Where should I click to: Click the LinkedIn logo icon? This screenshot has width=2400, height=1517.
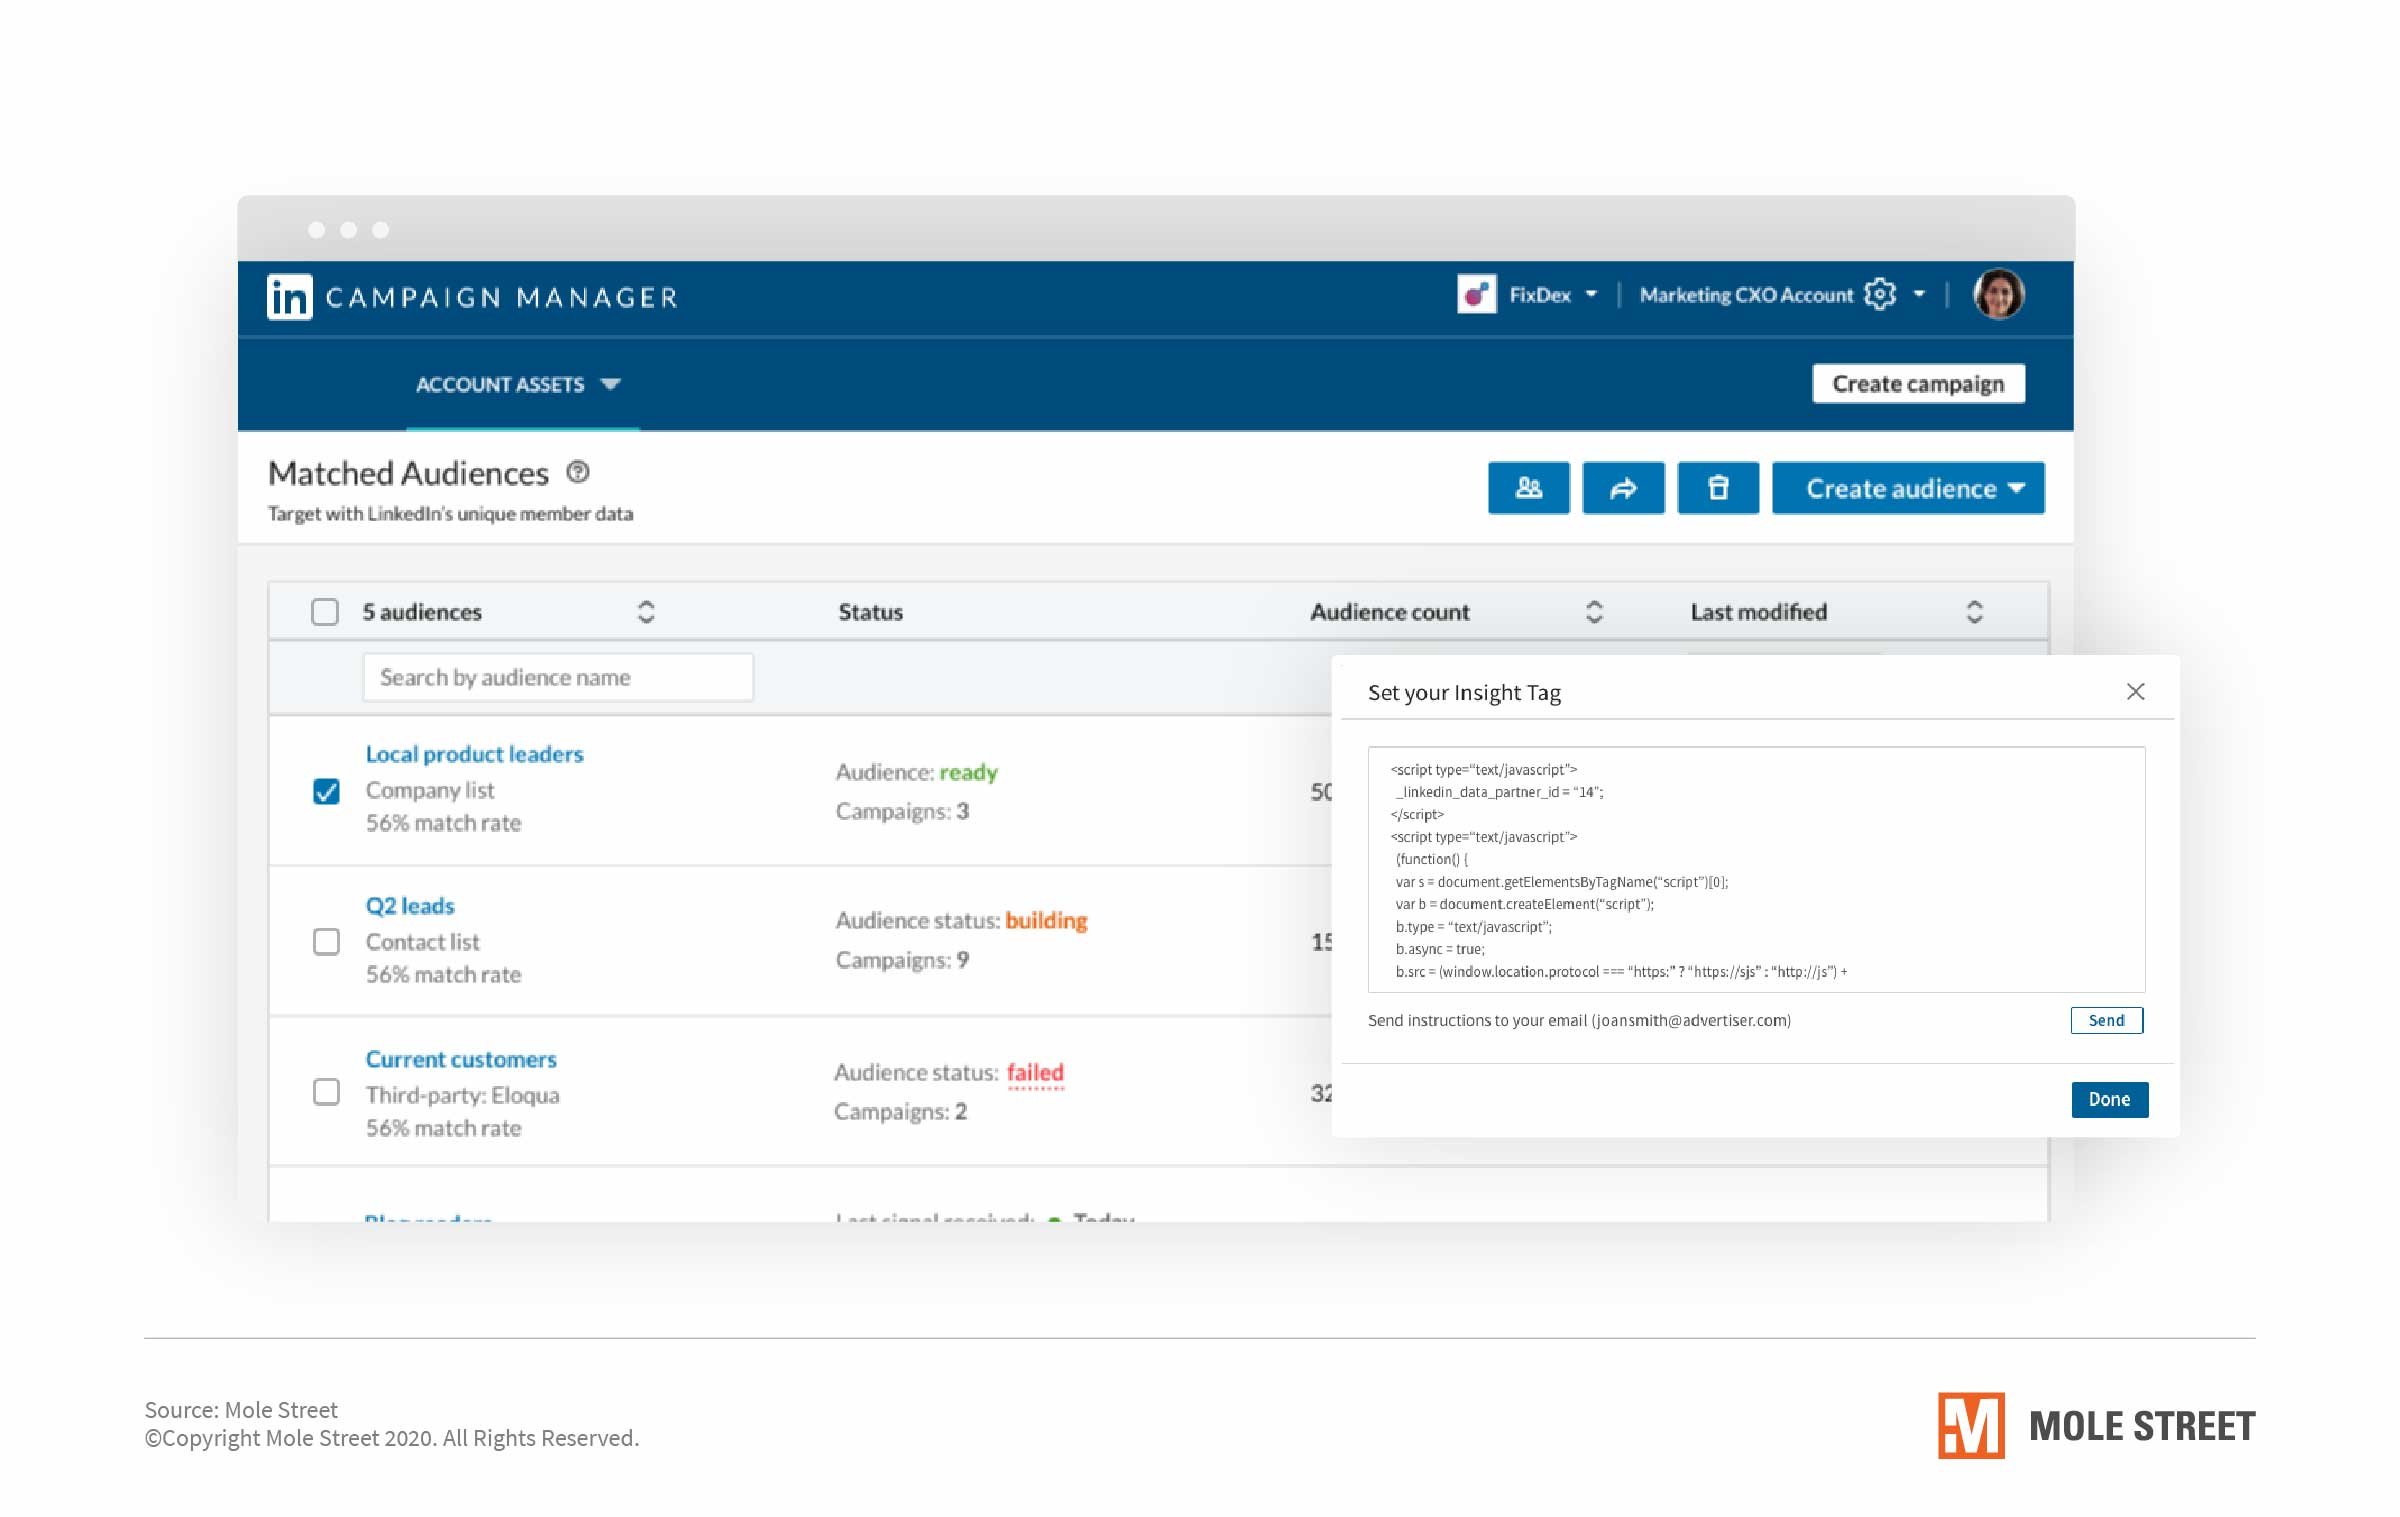pos(290,297)
